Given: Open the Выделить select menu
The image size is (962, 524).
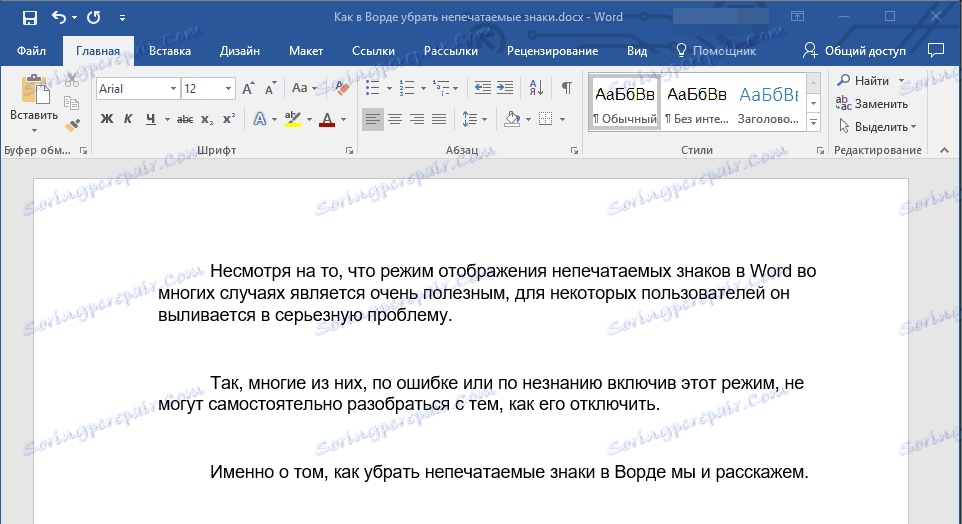Looking at the screenshot, I should (x=877, y=126).
